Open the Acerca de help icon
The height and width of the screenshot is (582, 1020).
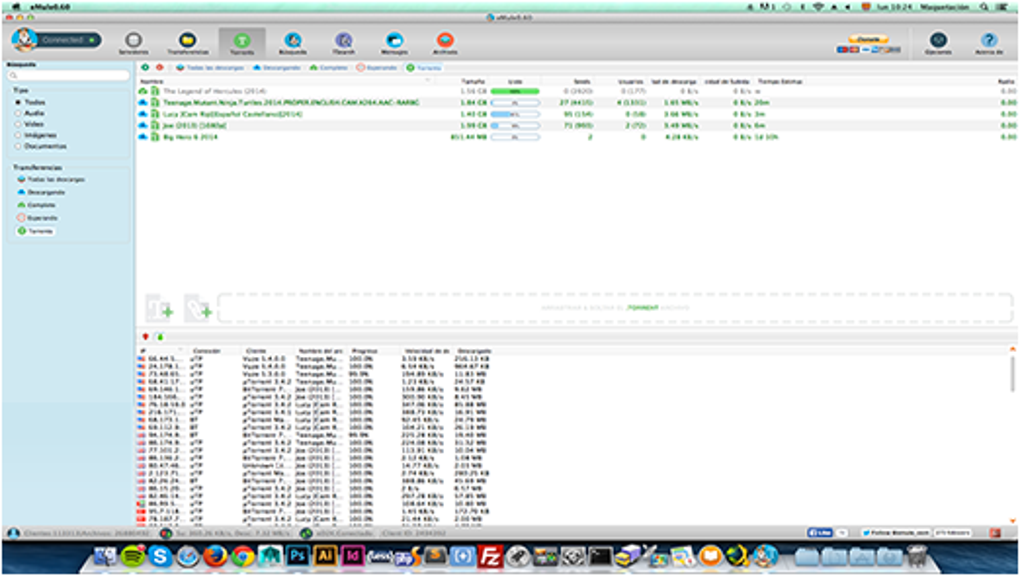pyautogui.click(x=989, y=43)
